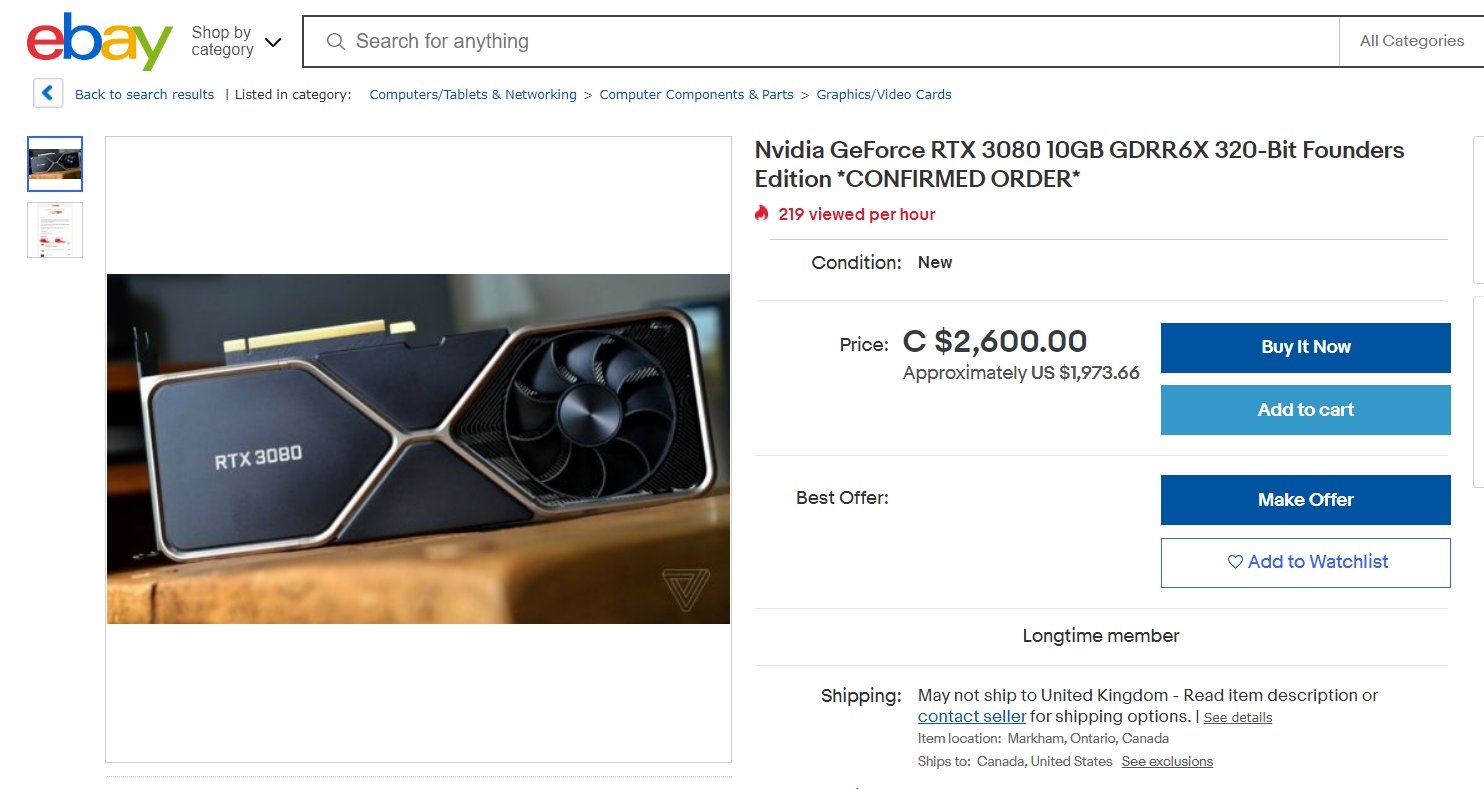Image resolution: width=1484 pixels, height=789 pixels.
Task: Click the search magnifier icon
Action: (337, 41)
